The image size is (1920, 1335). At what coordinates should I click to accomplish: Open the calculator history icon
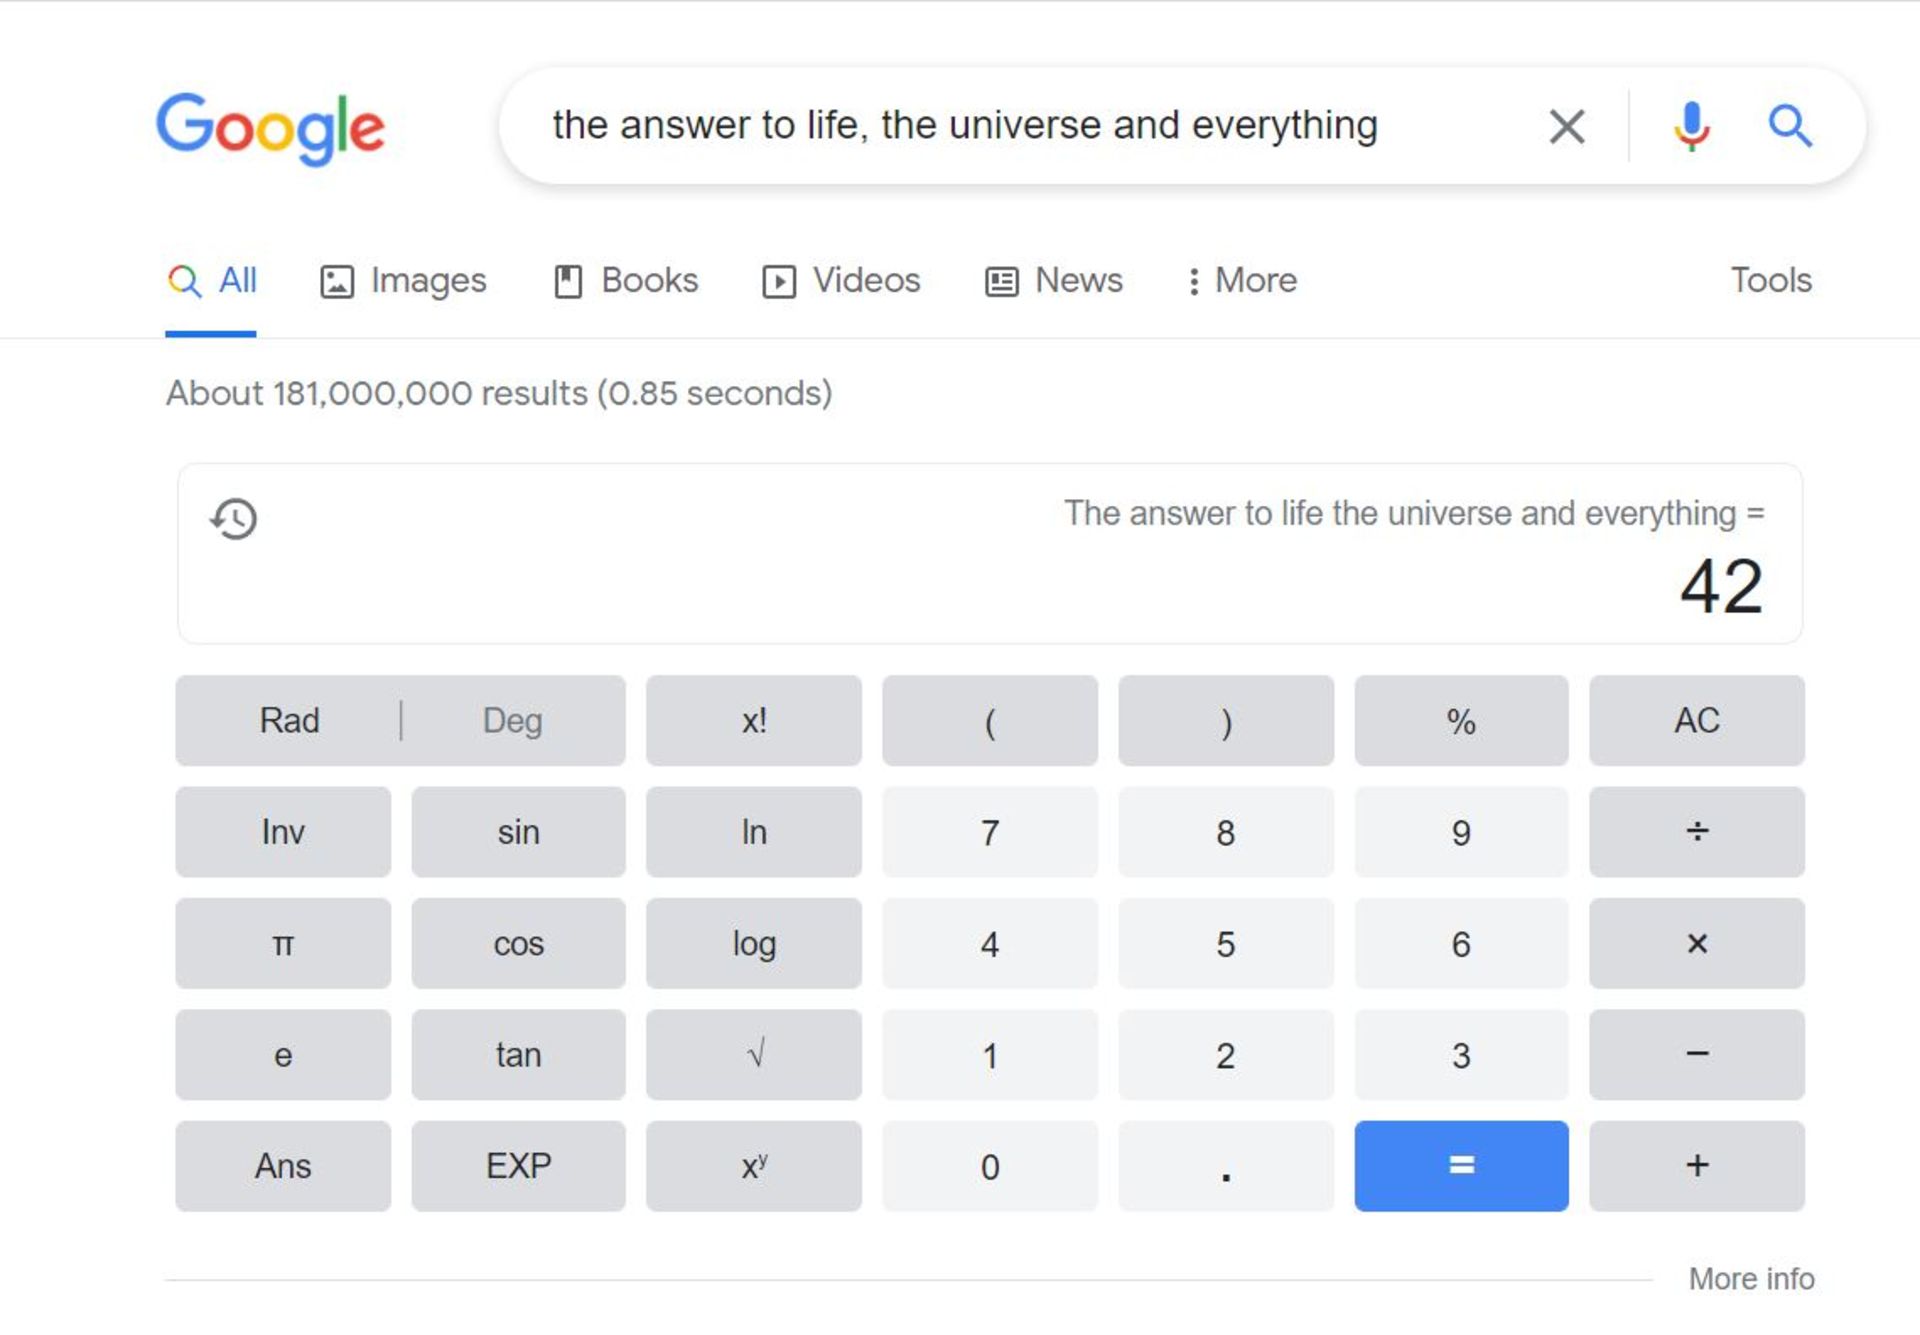click(x=233, y=518)
